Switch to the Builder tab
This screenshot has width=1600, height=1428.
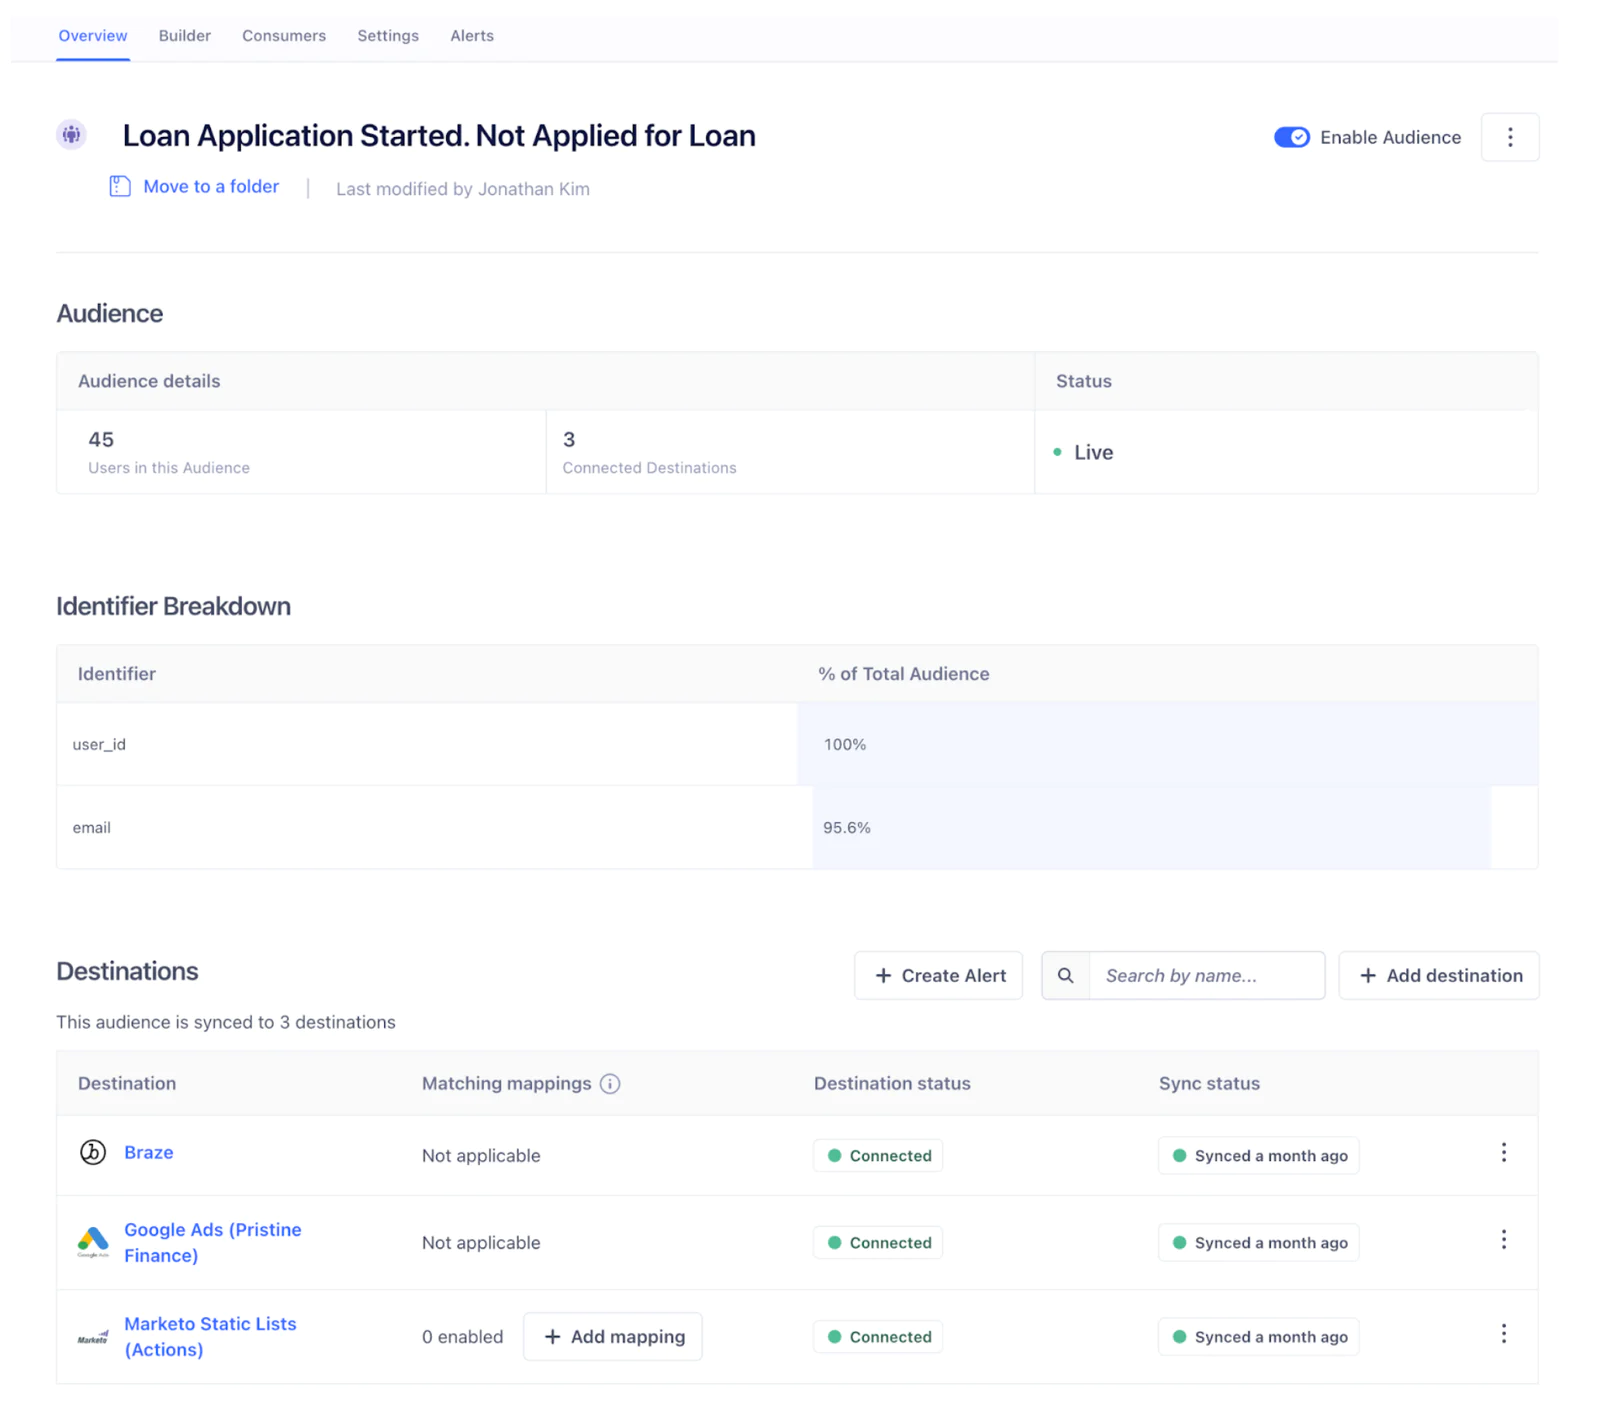click(184, 35)
